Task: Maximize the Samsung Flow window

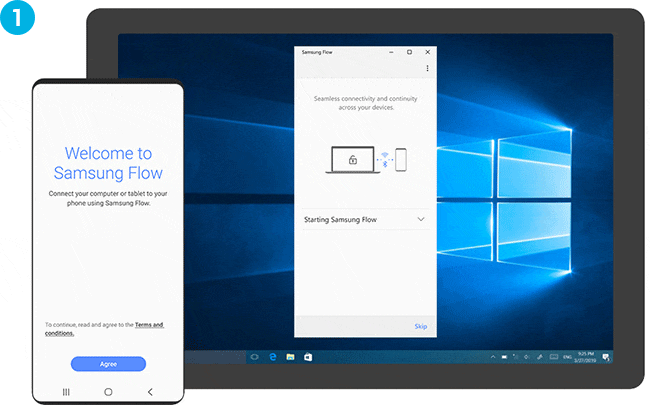Action: [409, 51]
